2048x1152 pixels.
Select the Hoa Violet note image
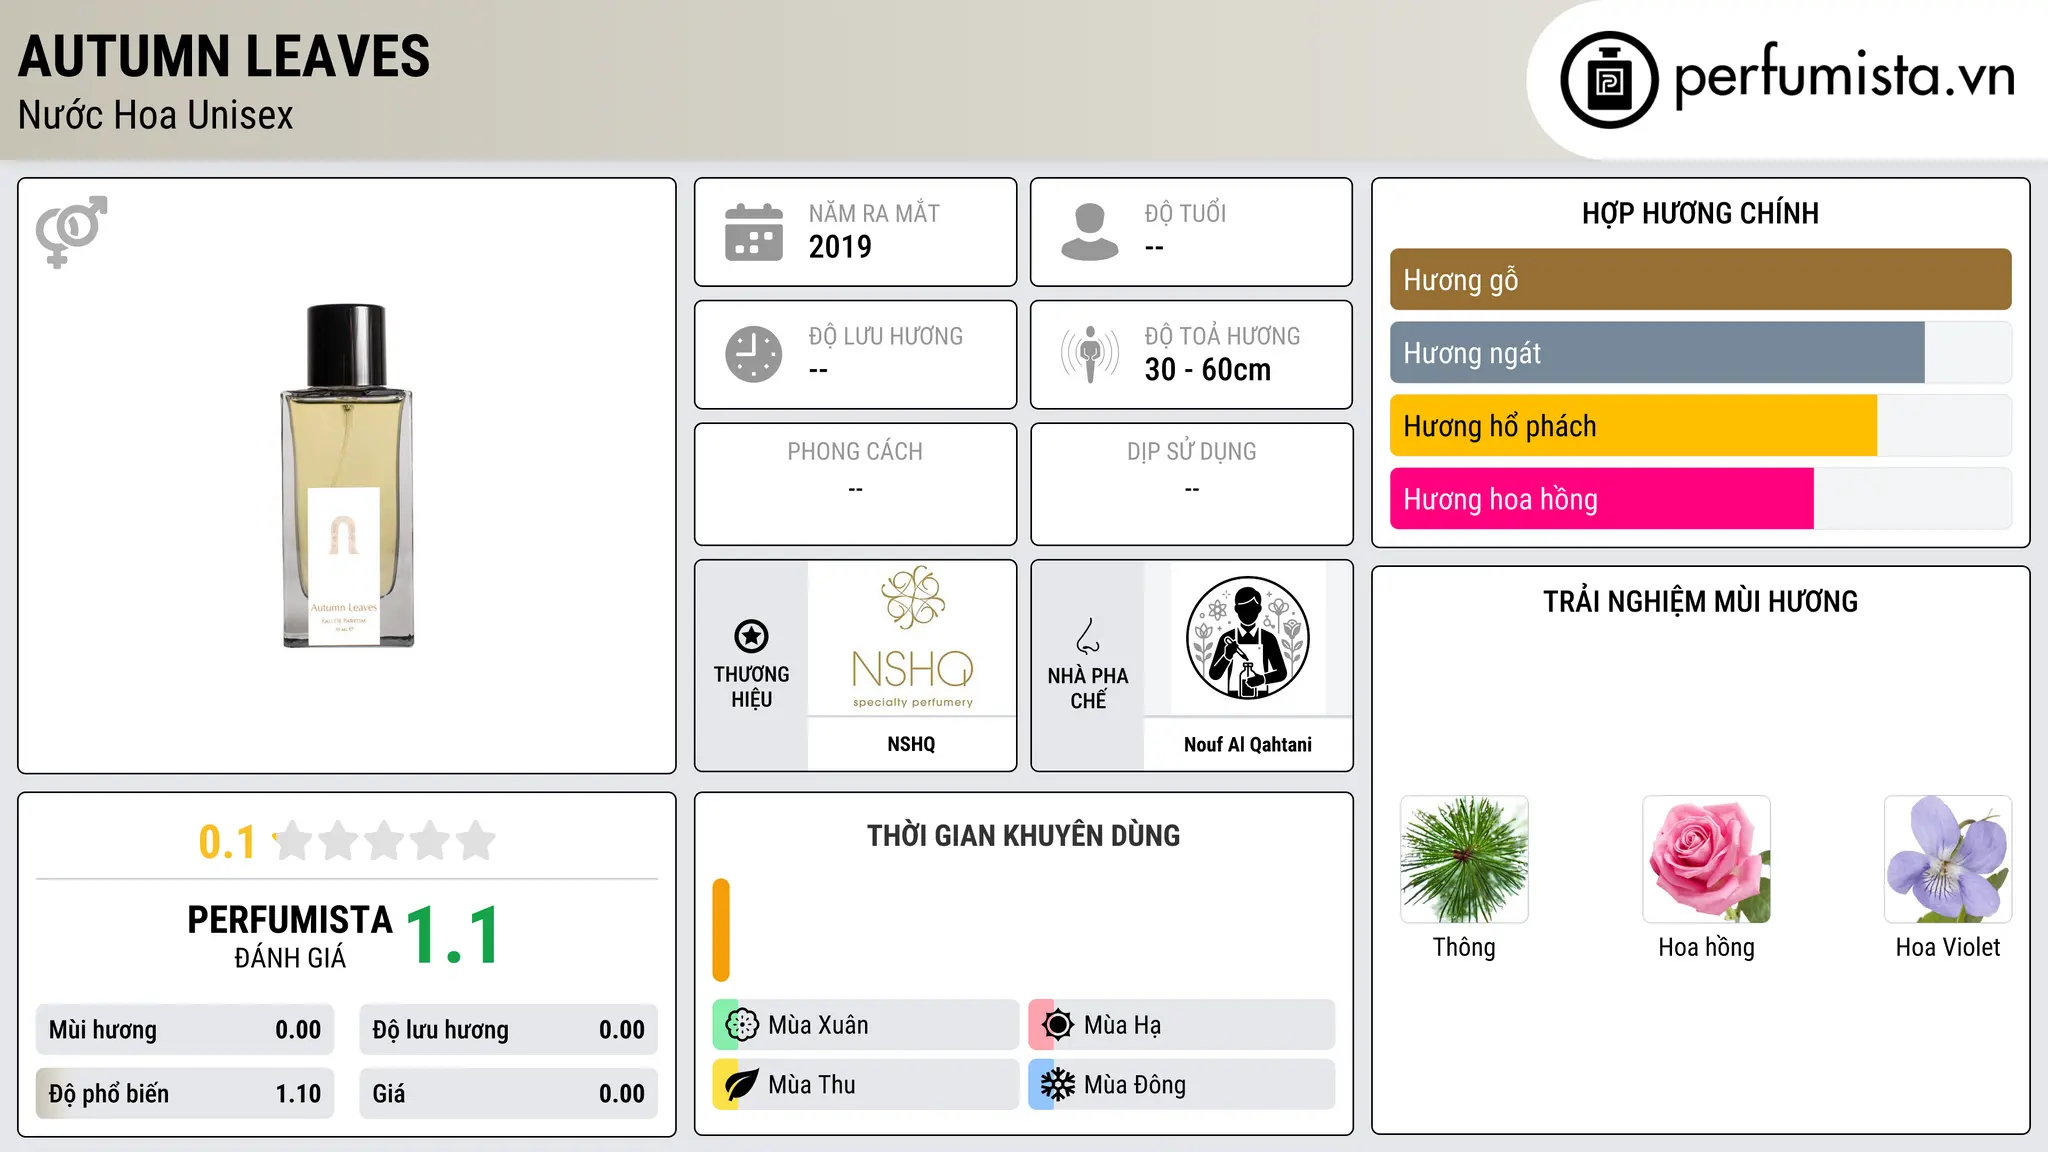click(1948, 859)
